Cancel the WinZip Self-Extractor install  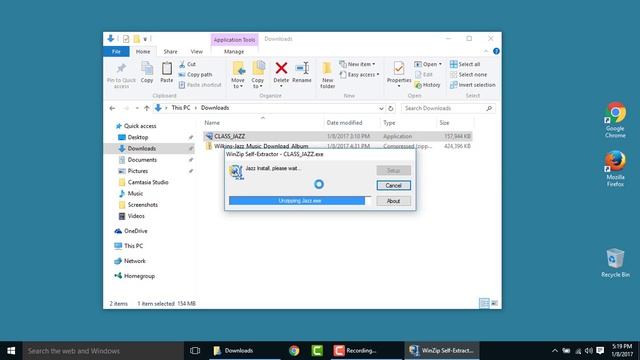(393, 185)
